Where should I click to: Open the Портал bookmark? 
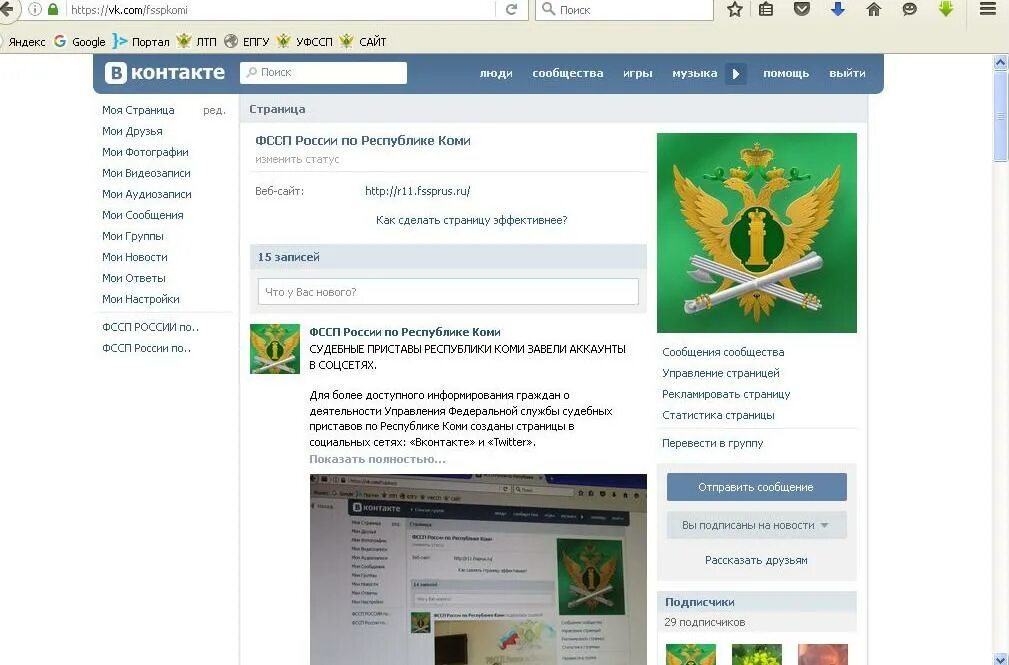[141, 42]
